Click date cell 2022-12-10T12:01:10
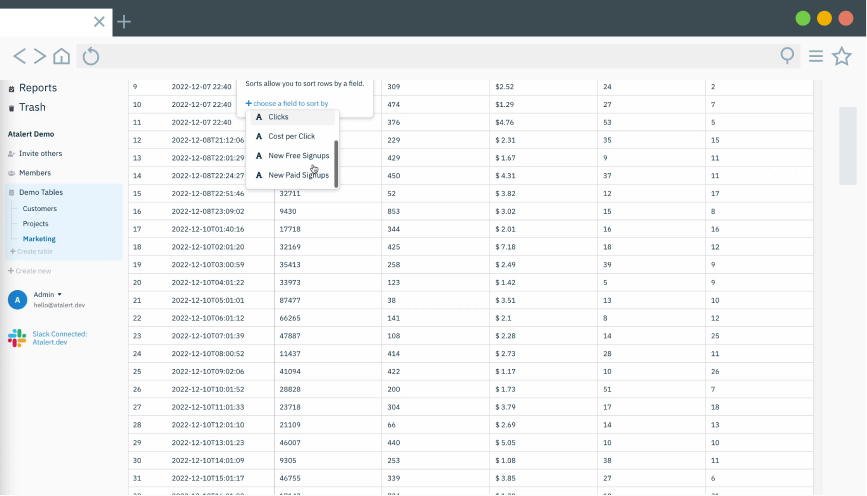This screenshot has height=496, width=867. (208, 425)
